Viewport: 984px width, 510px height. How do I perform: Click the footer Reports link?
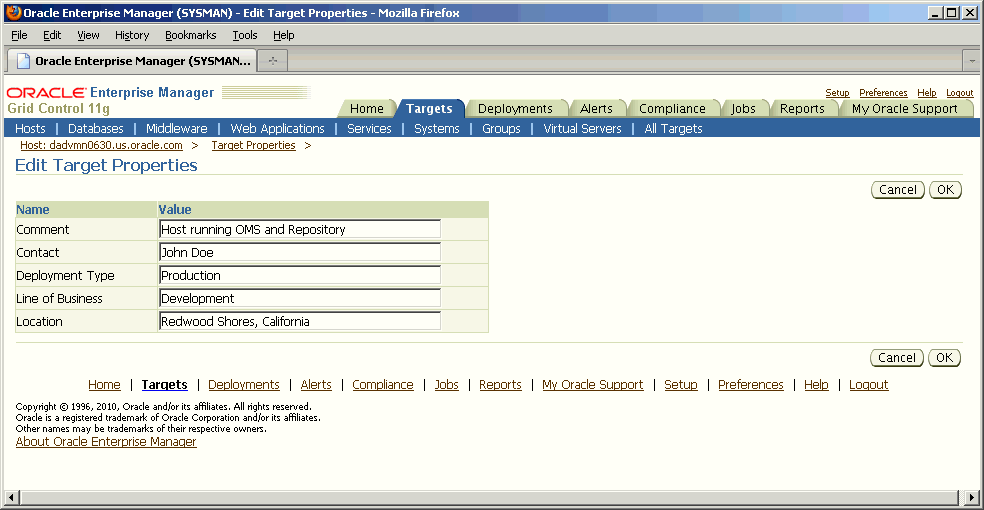(500, 385)
